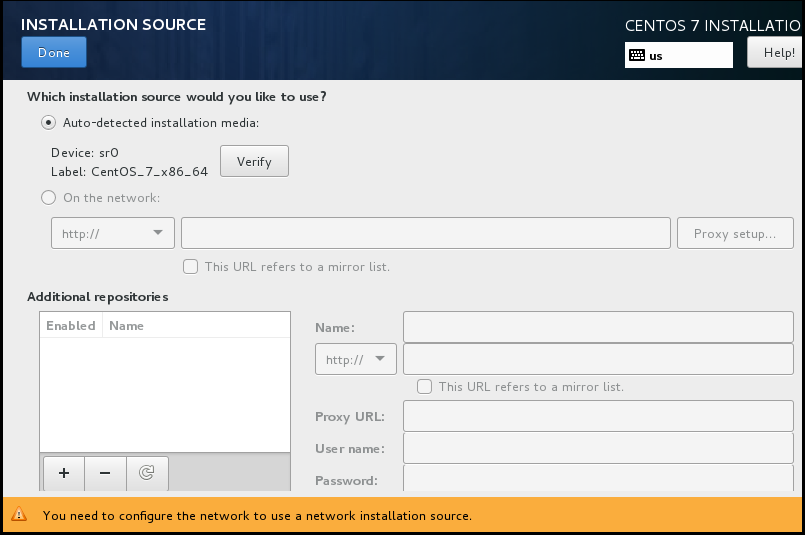Open the Proxy setup dialog
Viewport: 805px width, 535px height.
click(735, 233)
